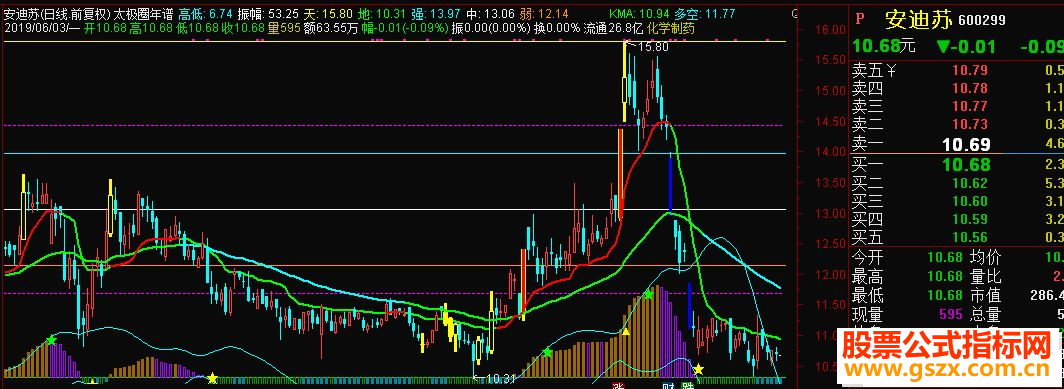
Task: Click the KMA: 10.94 value
Action: point(639,14)
